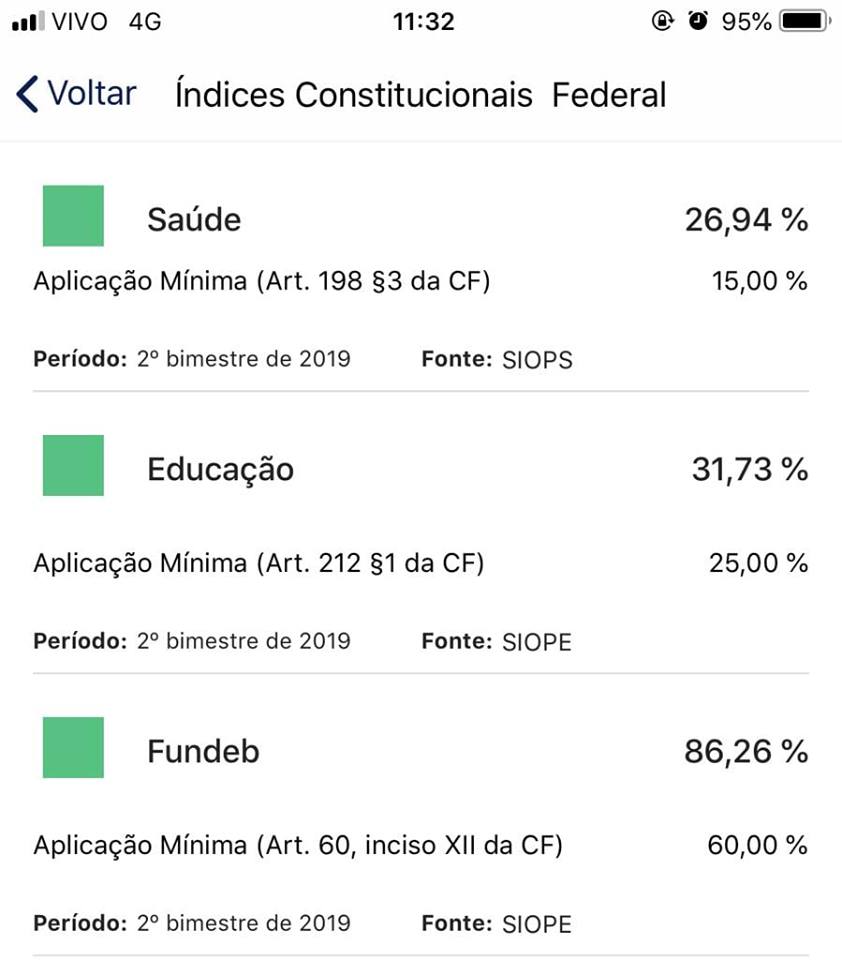The height and width of the screenshot is (960, 842).
Task: Tap the back chevron icon
Action: (27, 94)
